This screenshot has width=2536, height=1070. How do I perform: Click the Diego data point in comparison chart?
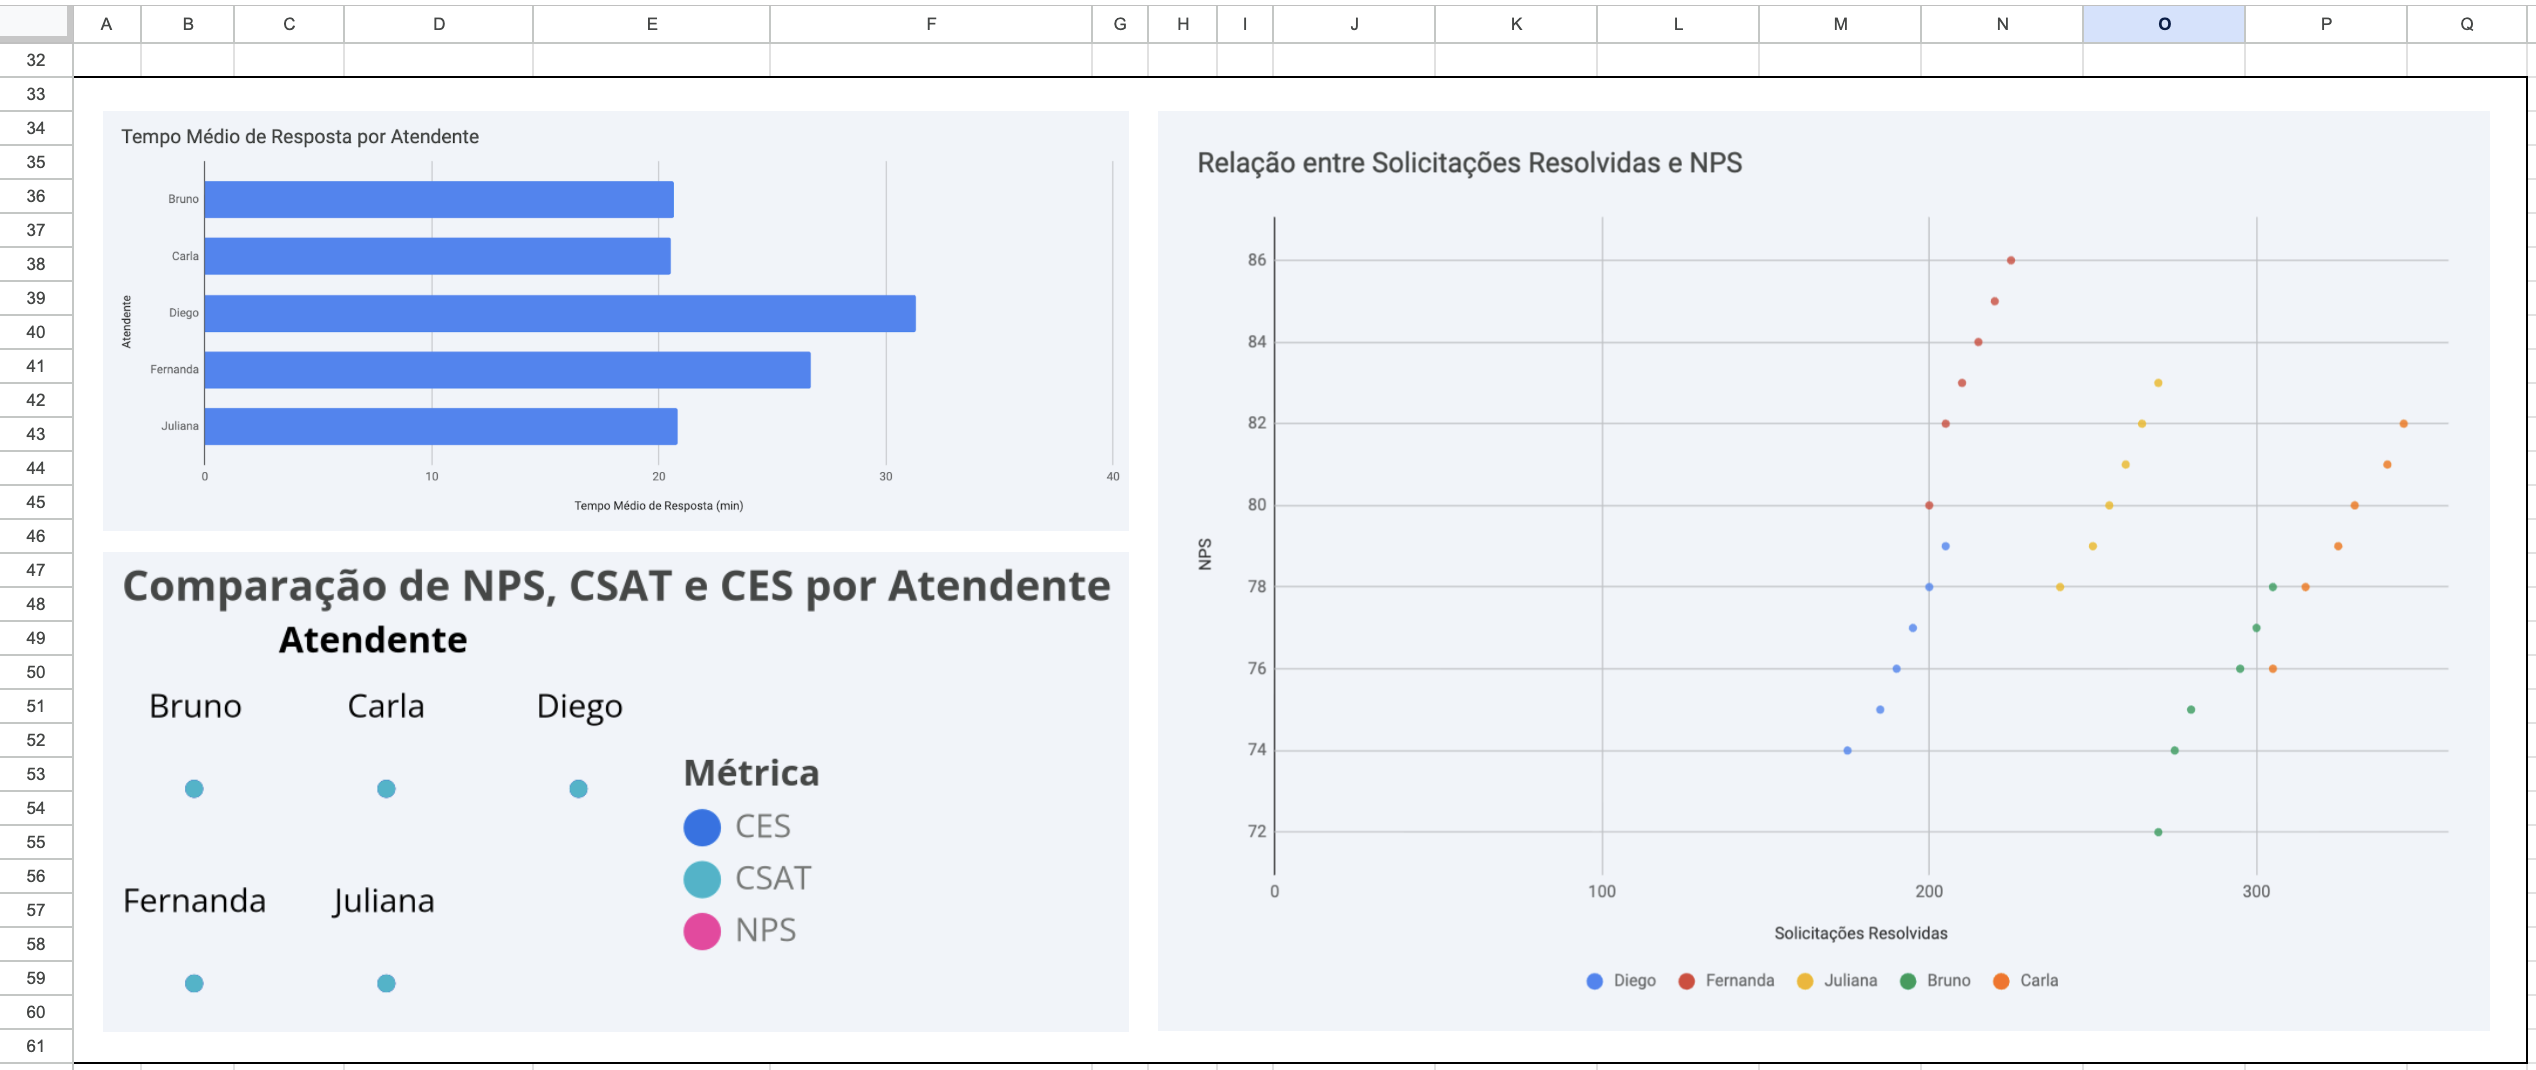click(x=578, y=789)
